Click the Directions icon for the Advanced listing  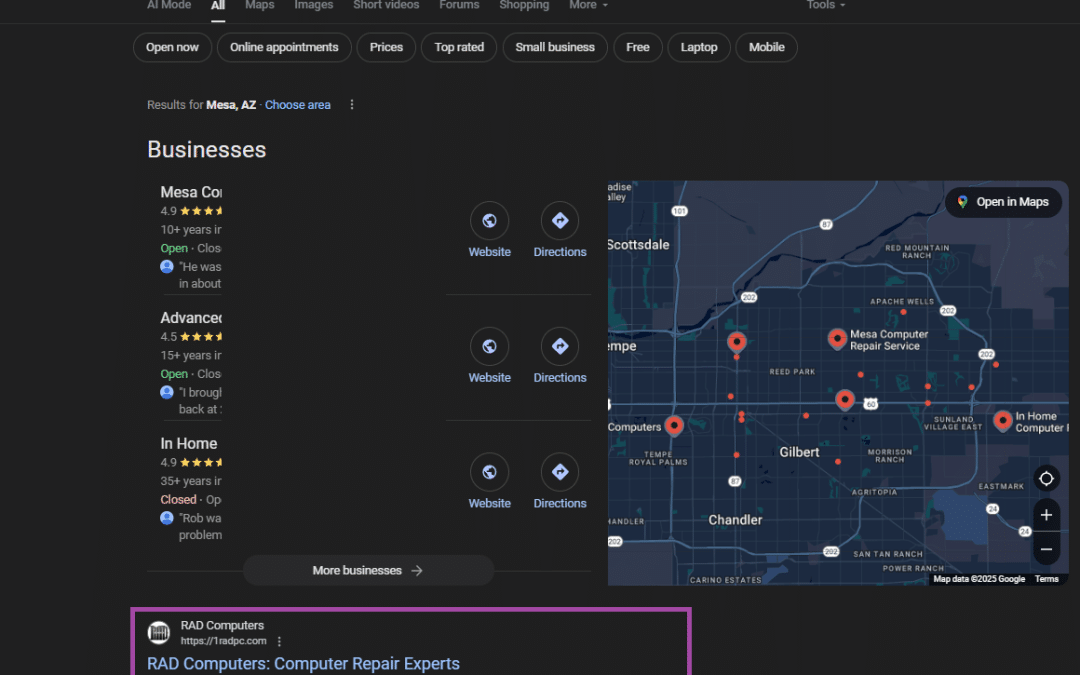click(559, 346)
